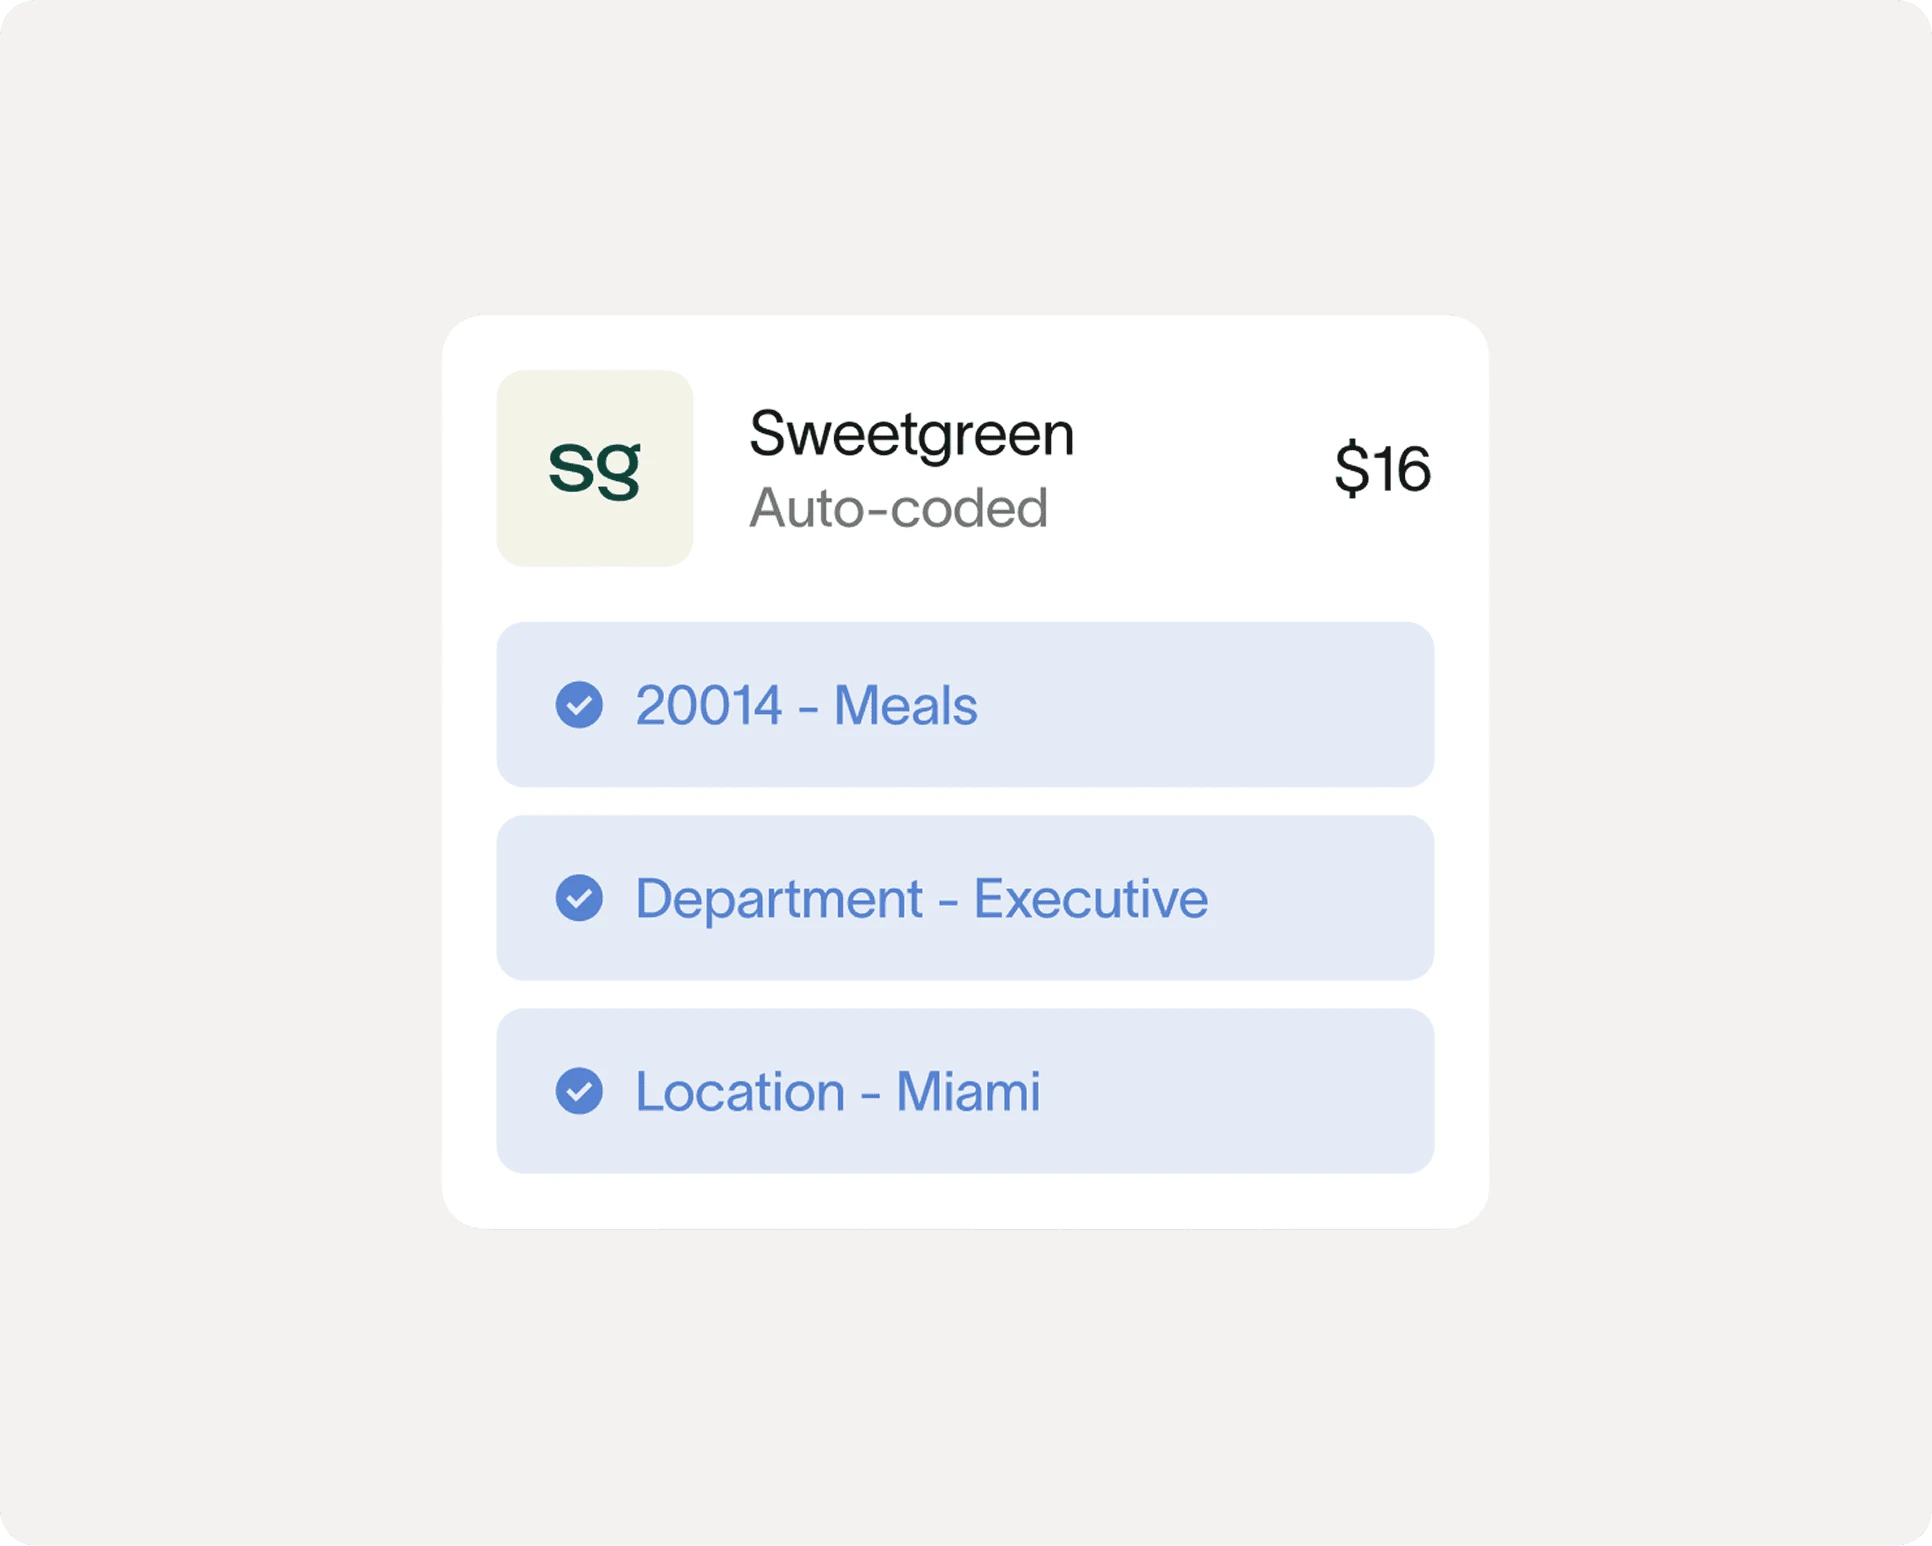This screenshot has height=1546, width=1932.
Task: Click the dash between Location and Miami
Action: click(x=870, y=1093)
